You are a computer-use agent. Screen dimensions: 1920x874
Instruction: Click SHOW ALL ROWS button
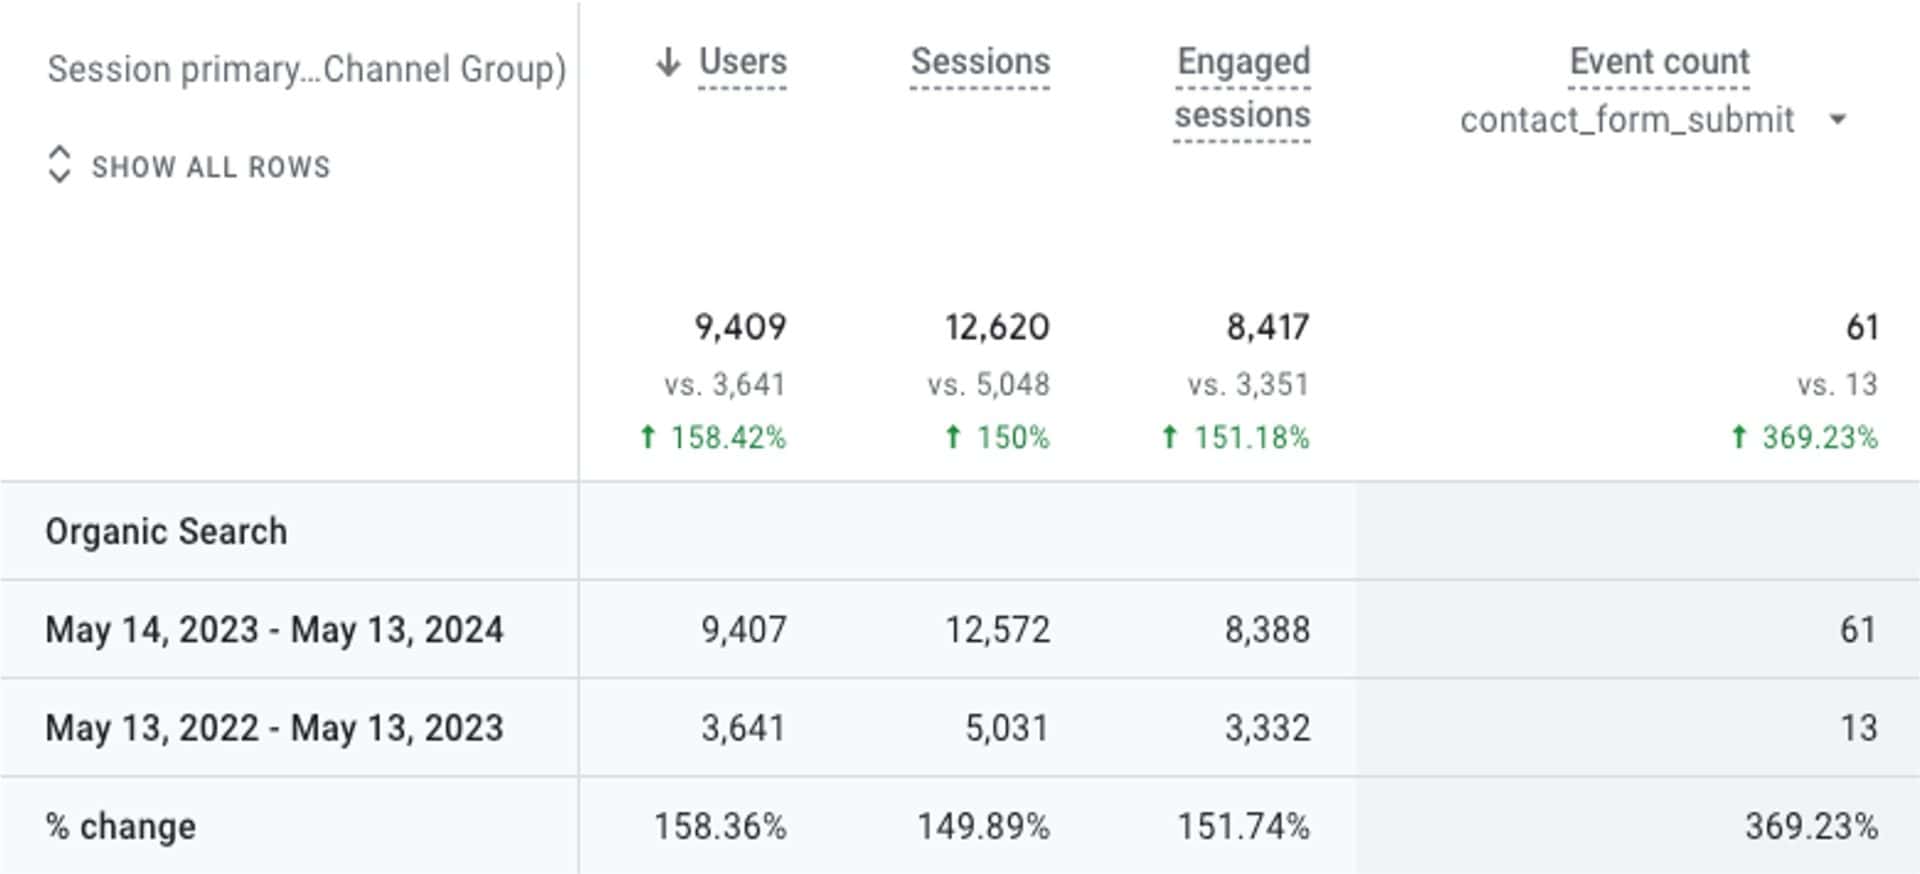point(210,166)
